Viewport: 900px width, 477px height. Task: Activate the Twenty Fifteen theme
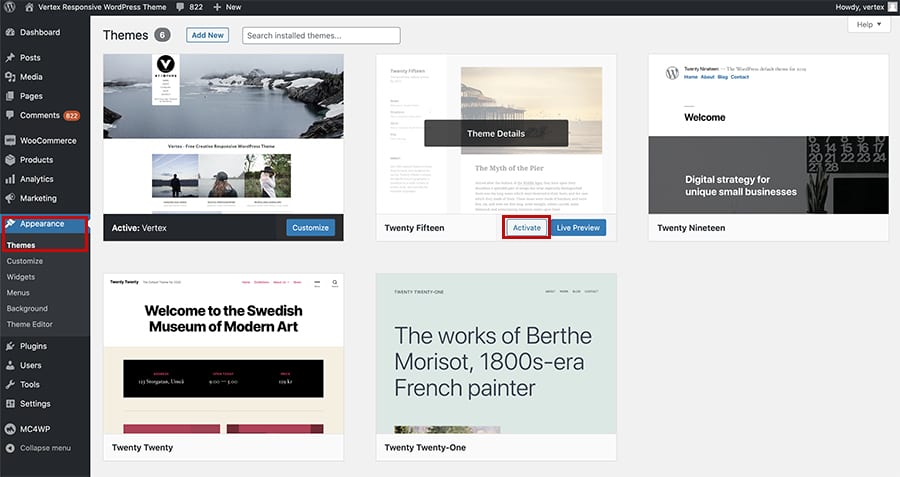pos(526,227)
